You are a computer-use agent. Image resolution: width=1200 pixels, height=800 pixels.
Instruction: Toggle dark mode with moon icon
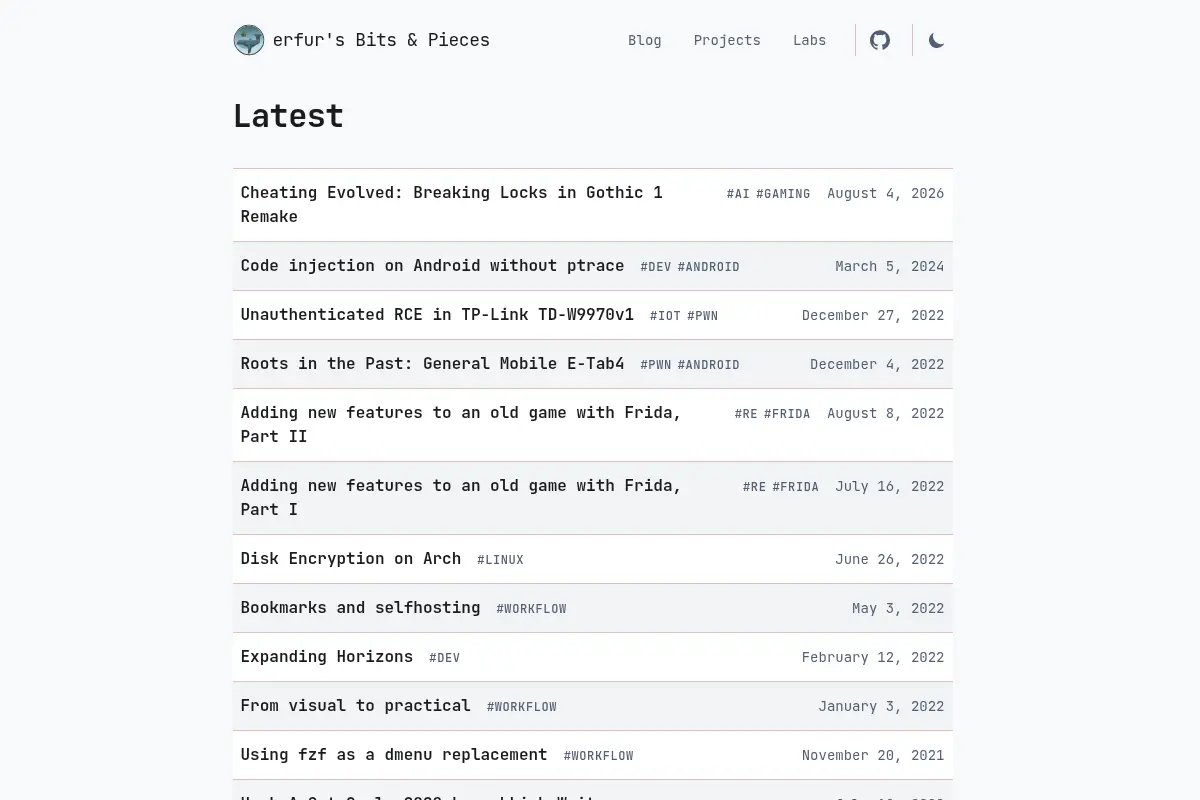pyautogui.click(x=936, y=40)
